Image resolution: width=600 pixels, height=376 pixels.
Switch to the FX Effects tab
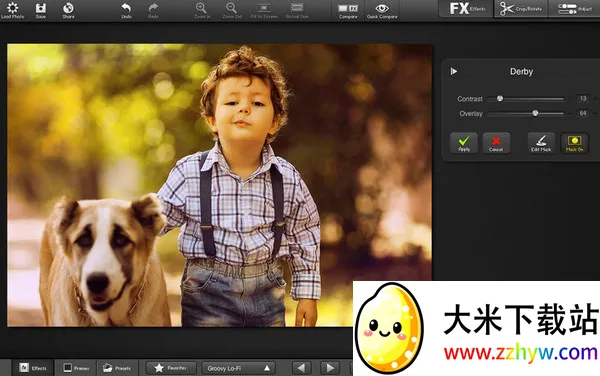tap(467, 8)
